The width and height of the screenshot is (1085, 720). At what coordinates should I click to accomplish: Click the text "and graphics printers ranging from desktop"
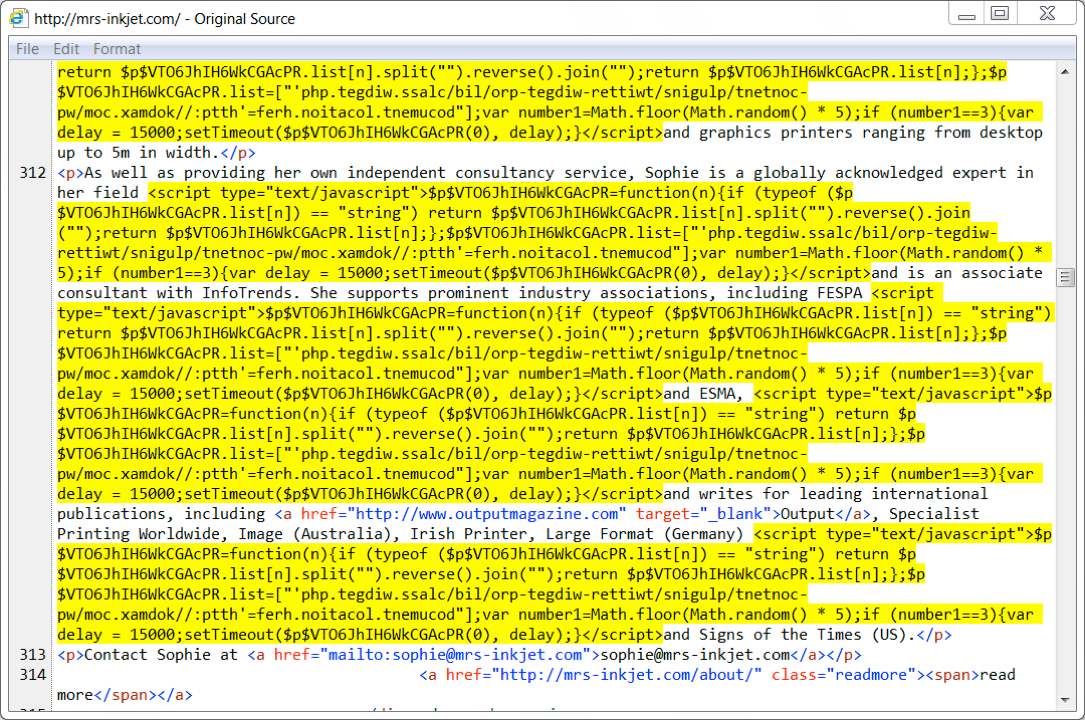click(x=852, y=133)
